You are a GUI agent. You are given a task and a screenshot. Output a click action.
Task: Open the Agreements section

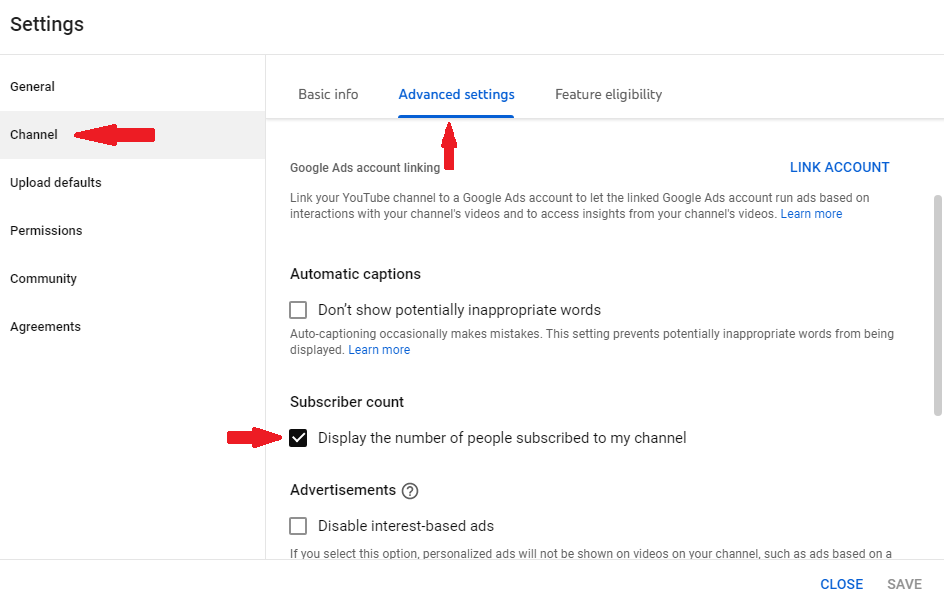pos(45,327)
